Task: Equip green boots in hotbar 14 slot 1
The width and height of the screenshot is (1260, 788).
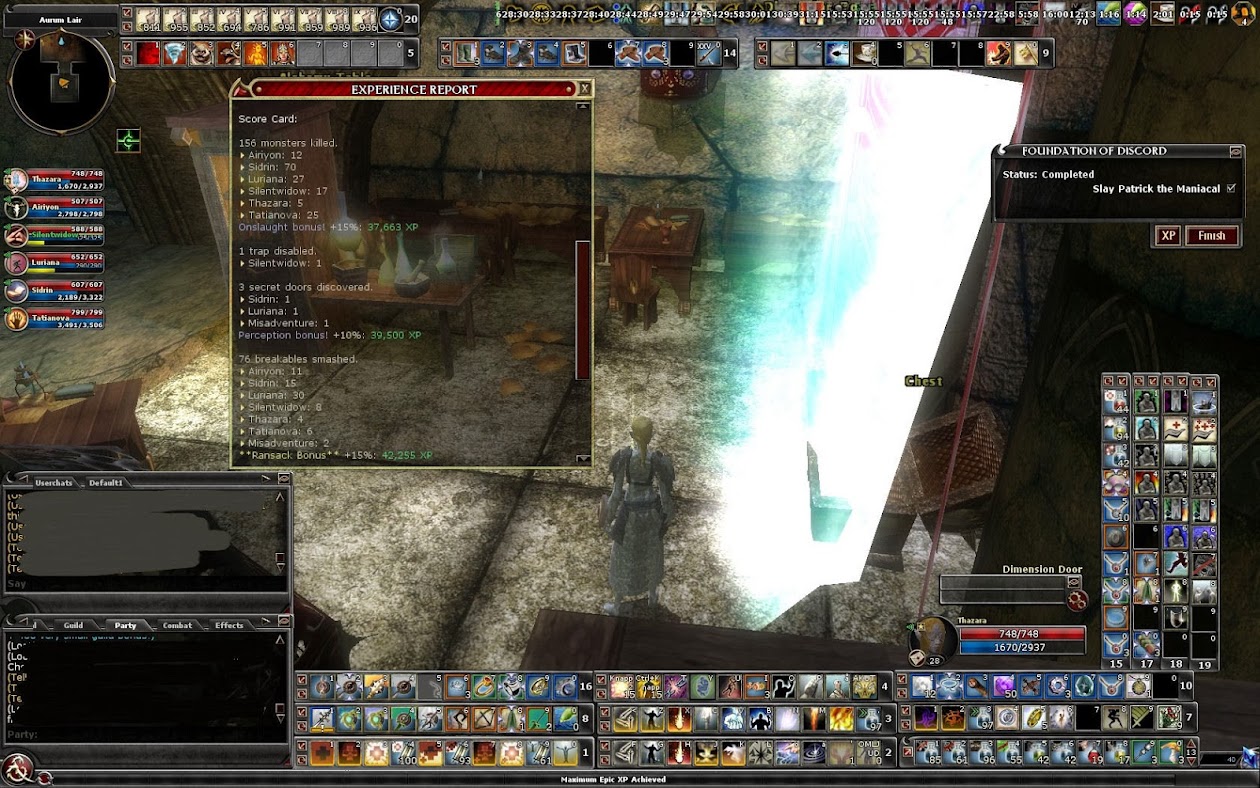Action: [466, 53]
